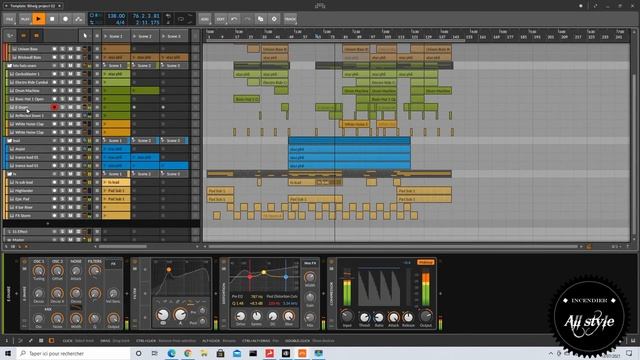Viewport: 640px width, 360px height.
Task: Mute the Epic Pad track
Action: coord(70,199)
